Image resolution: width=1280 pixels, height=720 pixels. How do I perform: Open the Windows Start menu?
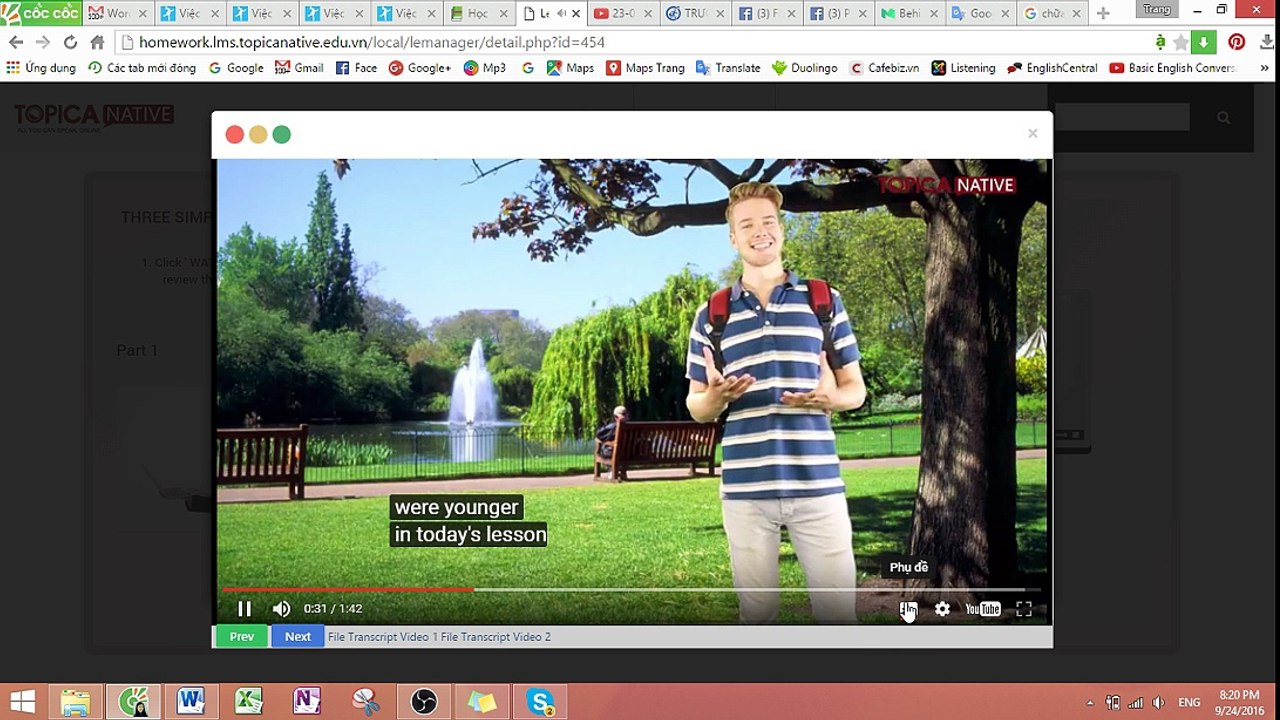pos(22,702)
